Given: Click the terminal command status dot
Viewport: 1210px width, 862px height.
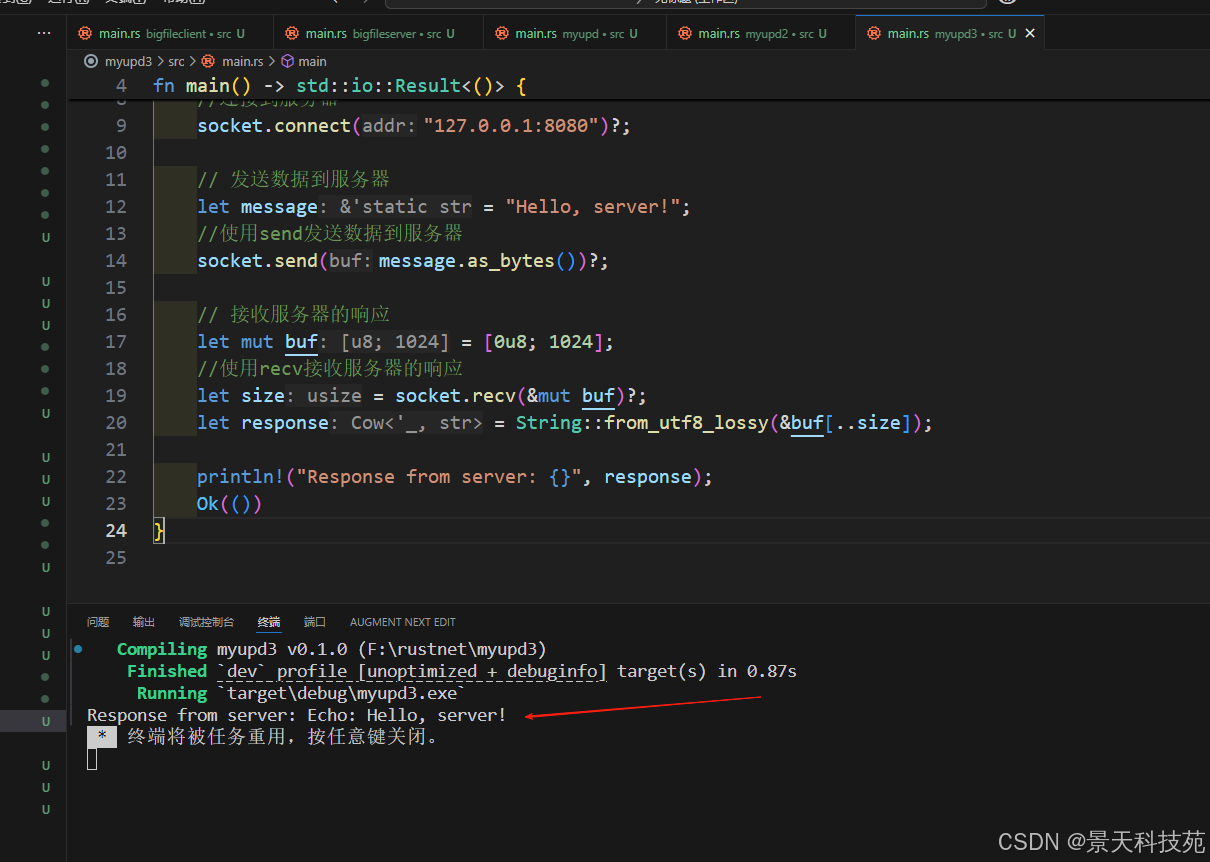Looking at the screenshot, I should (x=78, y=649).
